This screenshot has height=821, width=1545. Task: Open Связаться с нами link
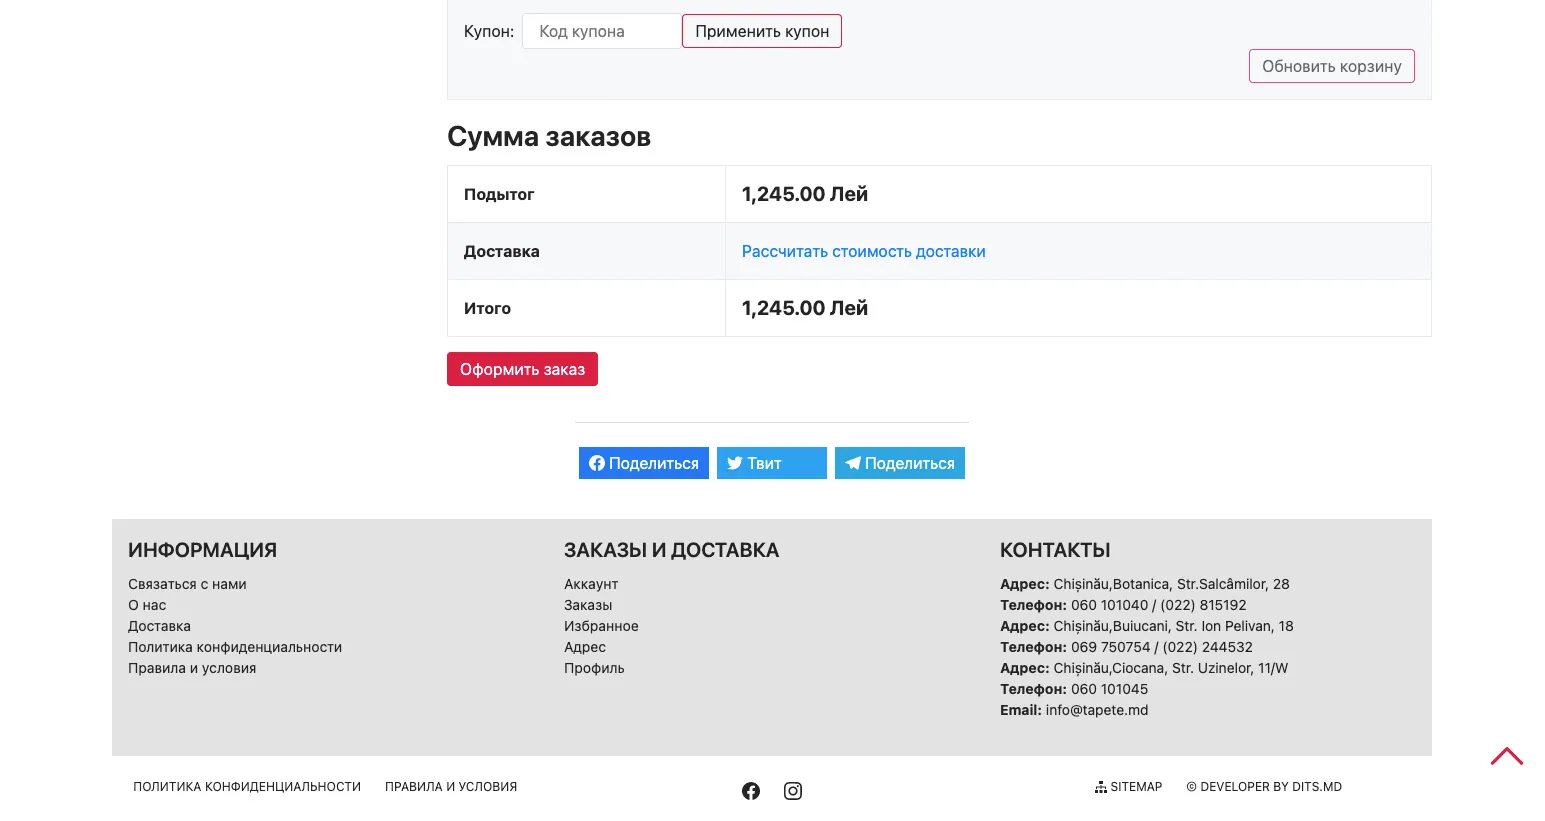(x=187, y=584)
